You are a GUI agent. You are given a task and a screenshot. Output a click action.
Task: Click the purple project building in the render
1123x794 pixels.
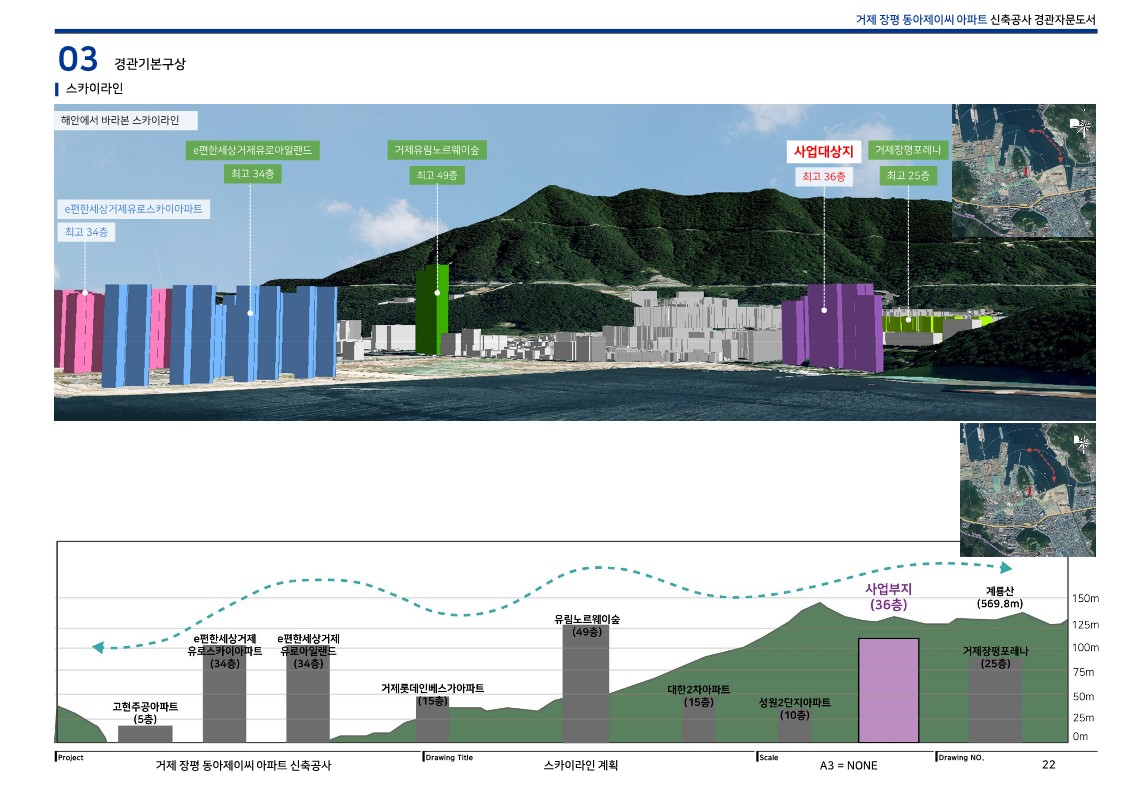[830, 326]
